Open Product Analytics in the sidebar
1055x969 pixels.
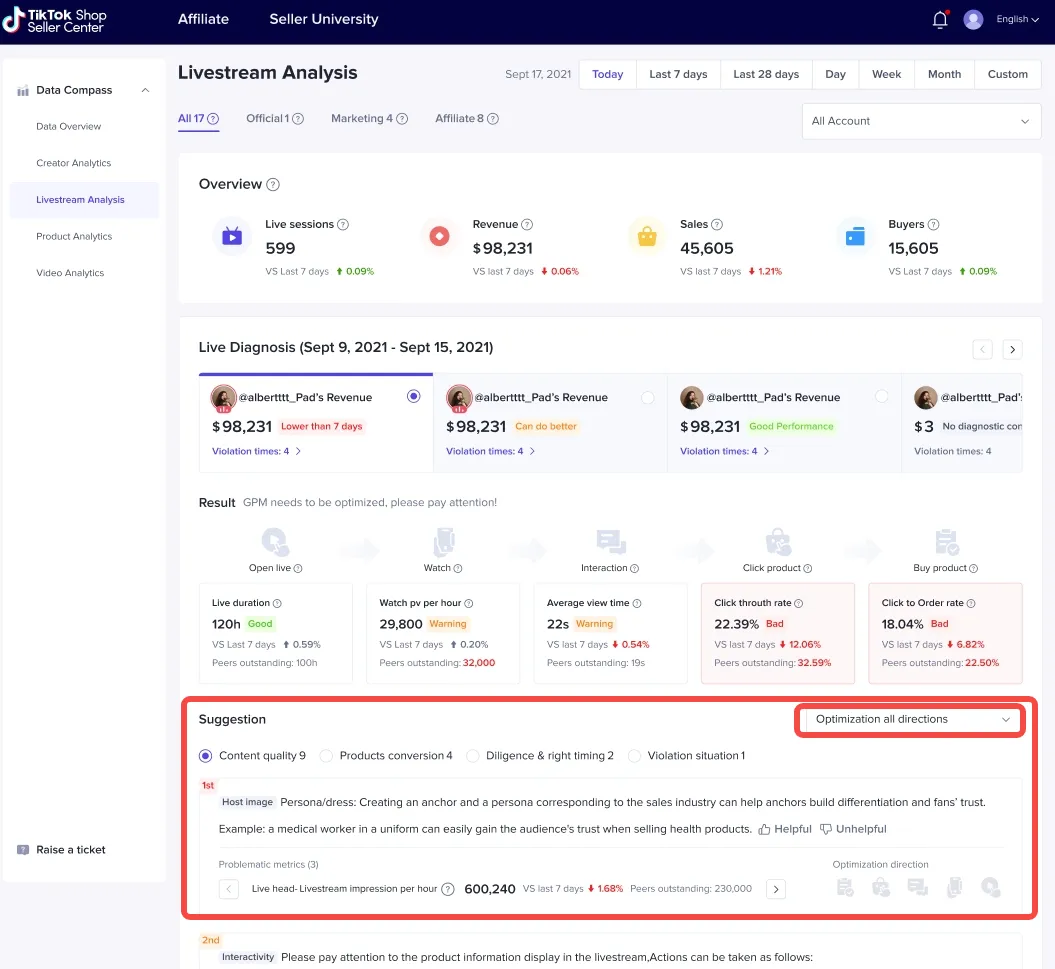click(x=74, y=237)
